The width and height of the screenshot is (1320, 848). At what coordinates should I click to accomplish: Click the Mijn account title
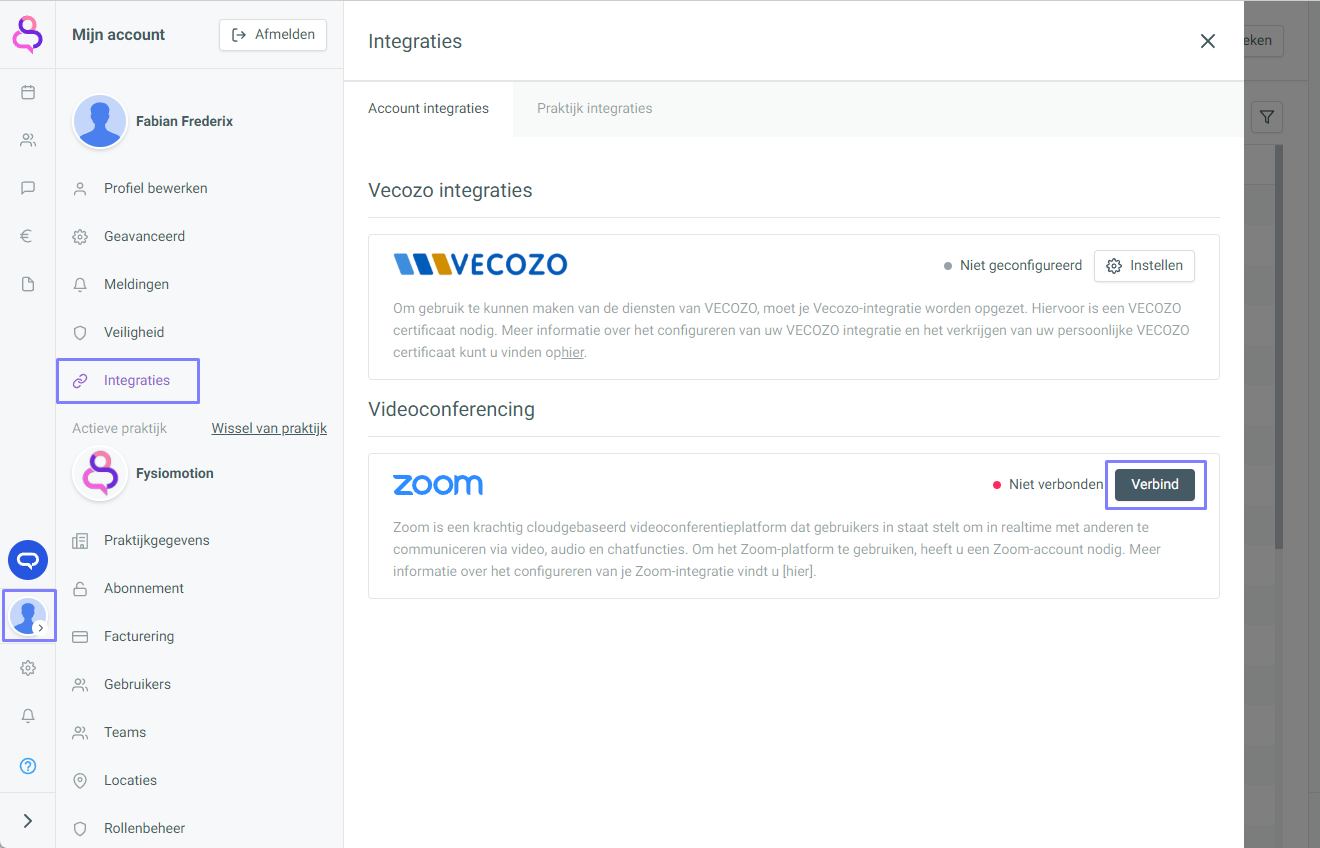(118, 34)
